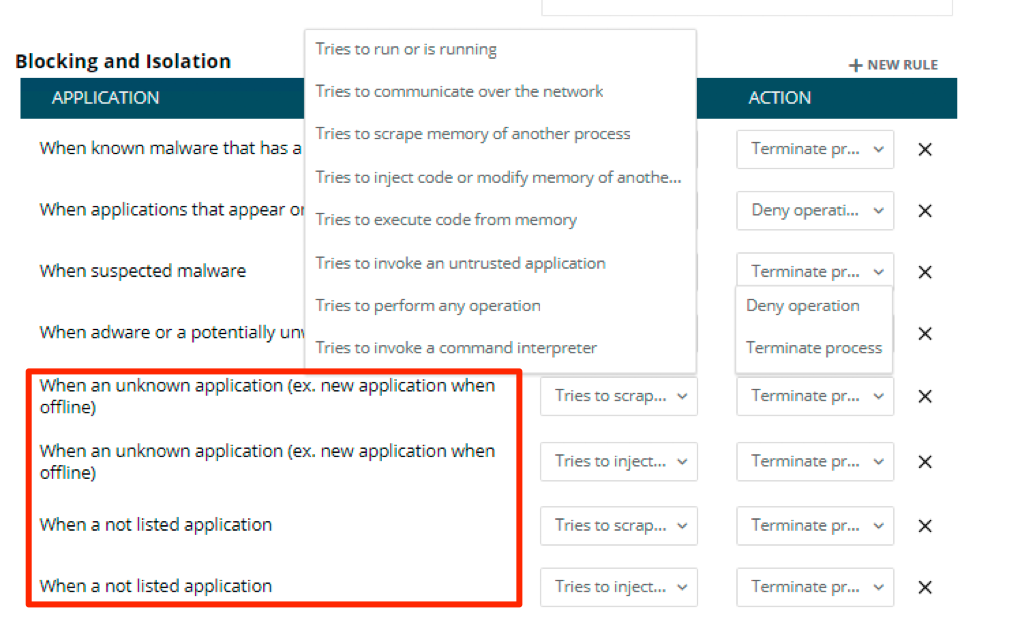
Task: Pick 'Deny operation' from action list
Action: (802, 306)
